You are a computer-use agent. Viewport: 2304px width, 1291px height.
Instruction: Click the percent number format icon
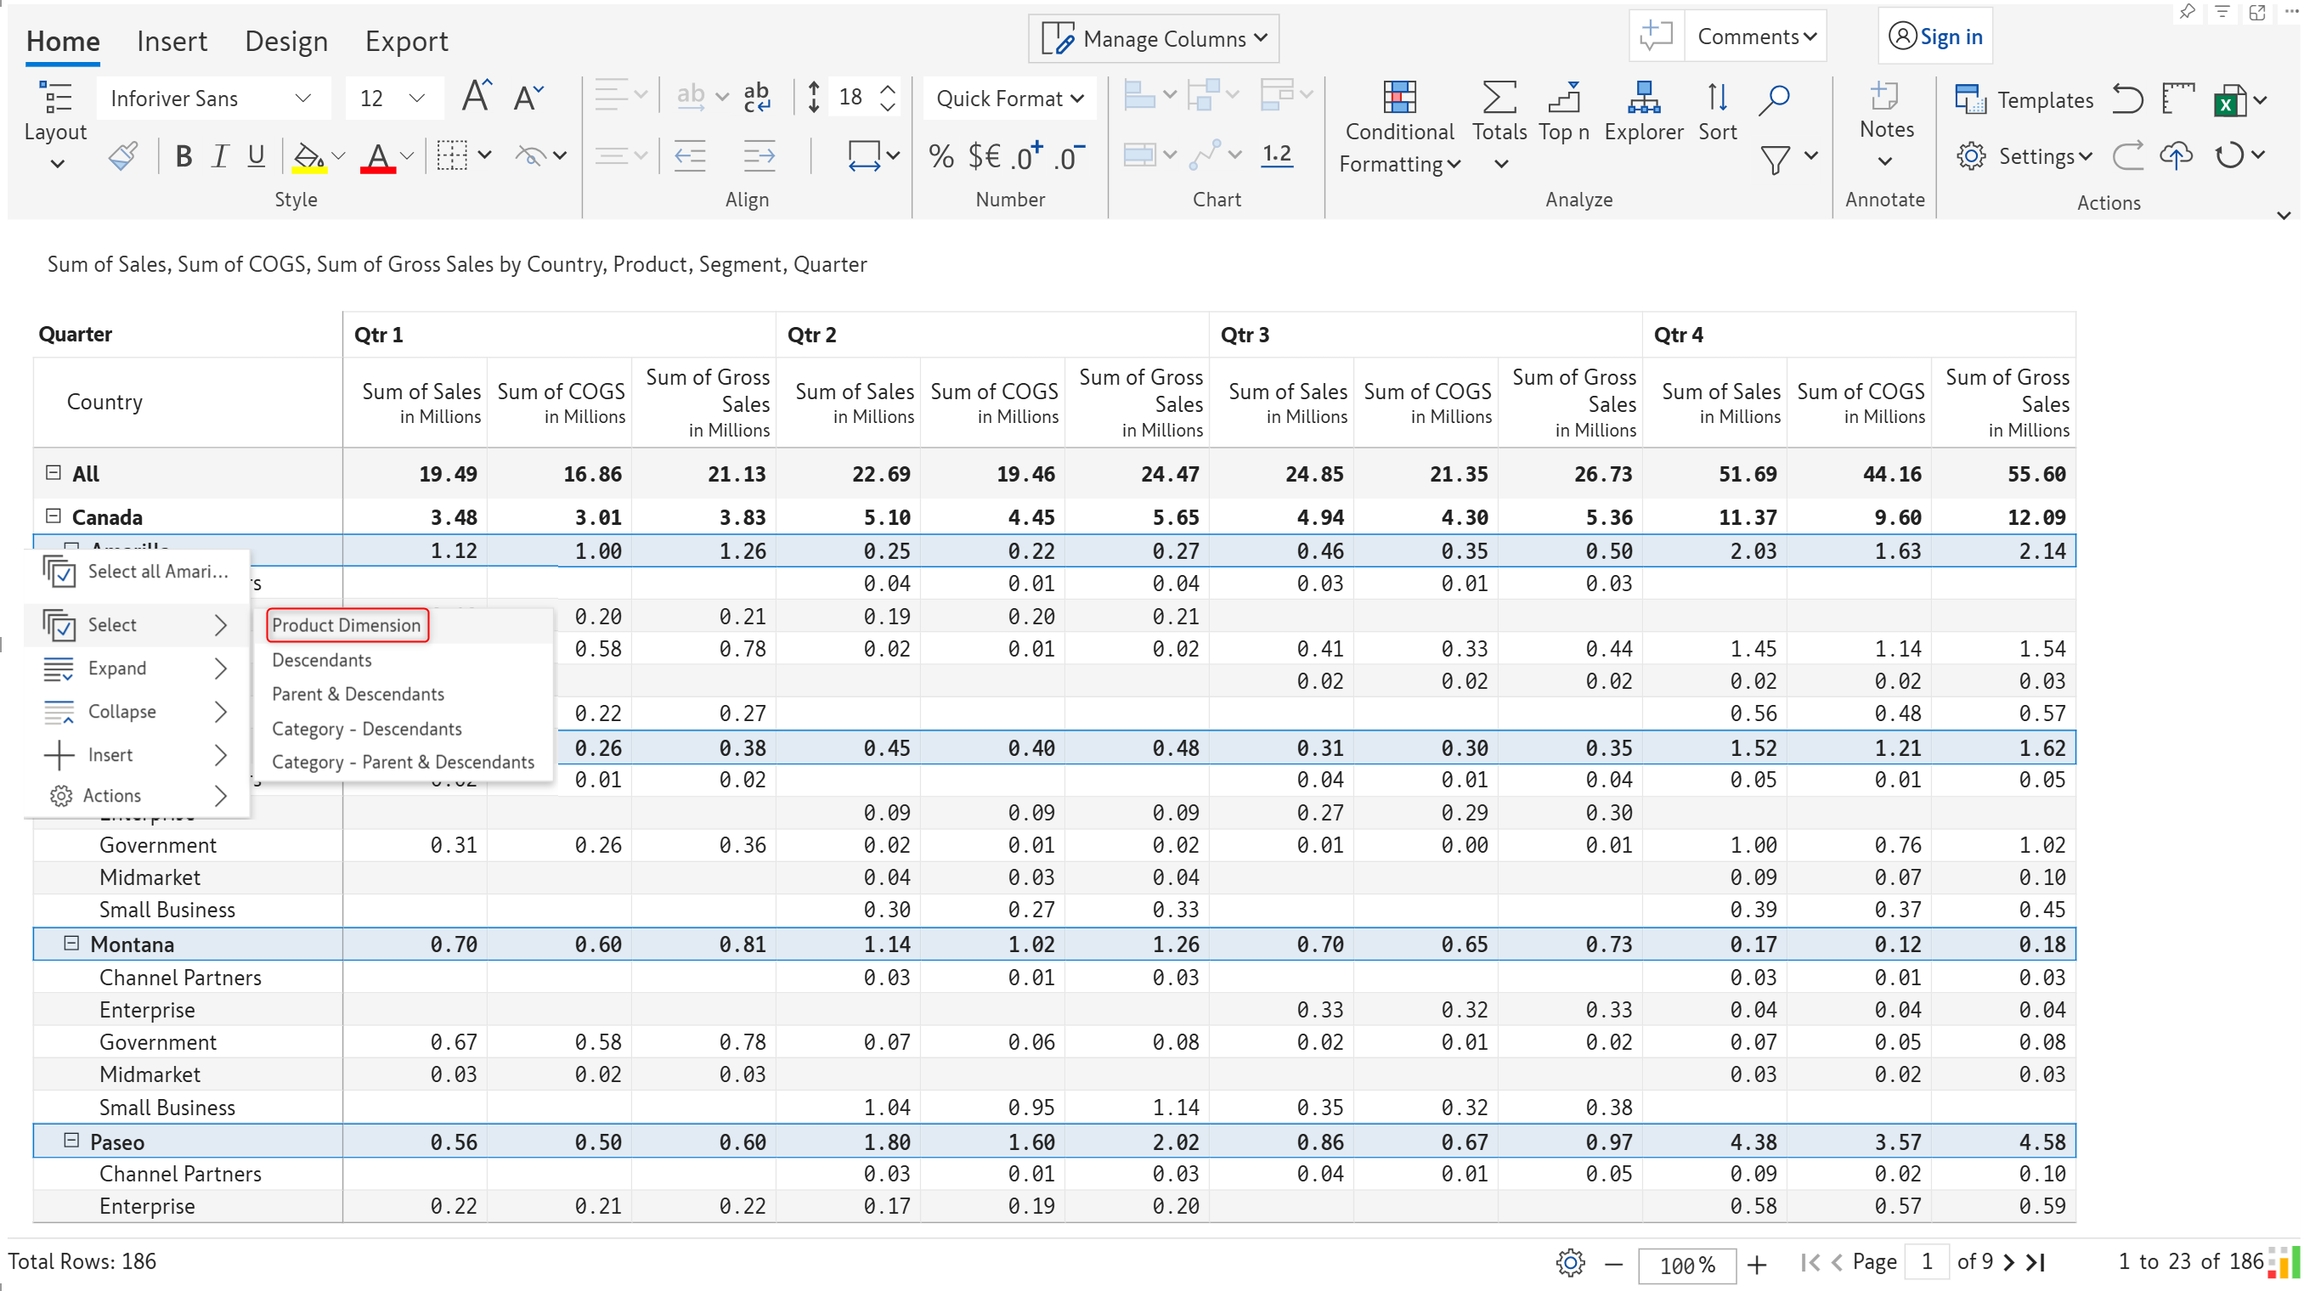940,156
